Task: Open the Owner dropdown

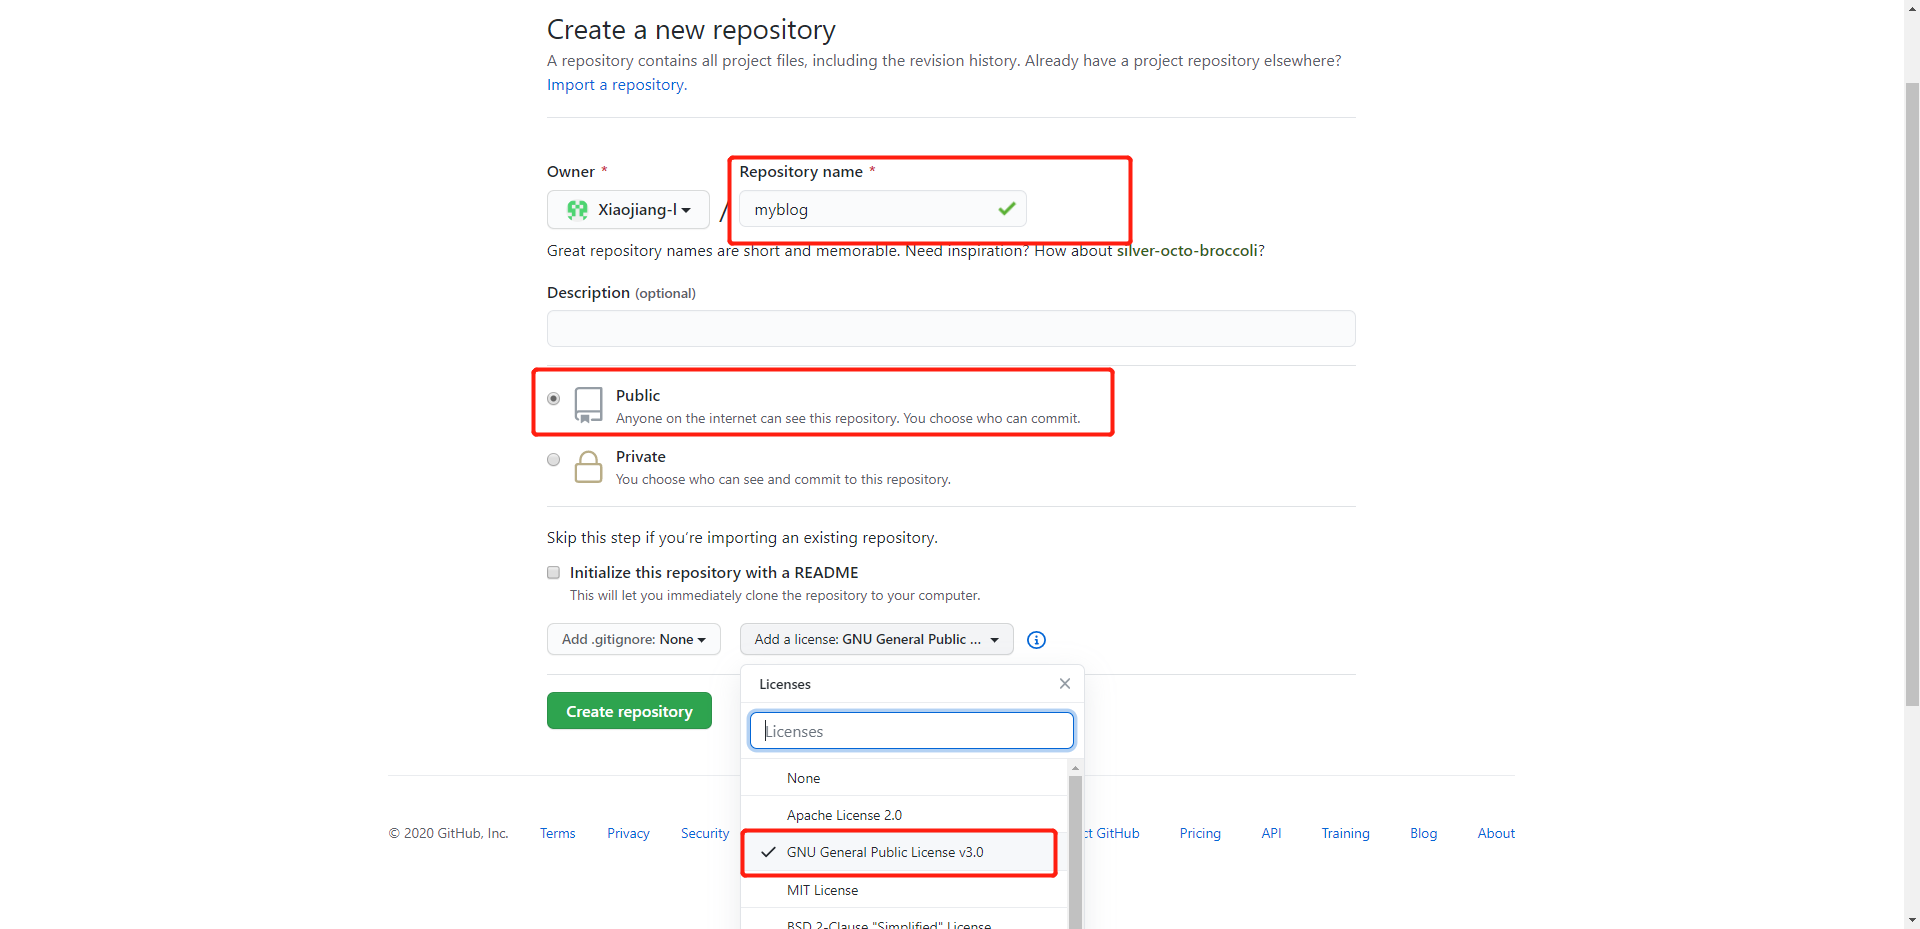Action: point(628,210)
